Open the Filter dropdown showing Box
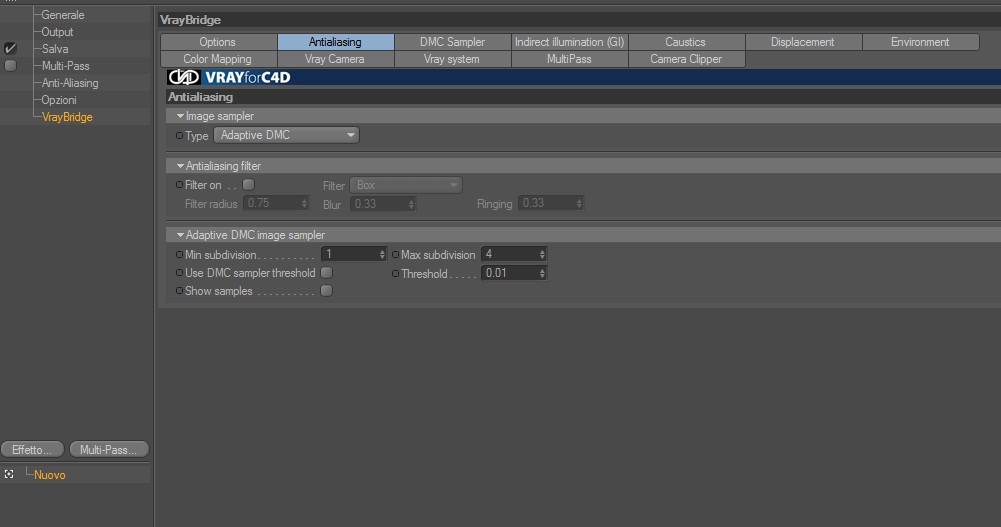This screenshot has width=1001, height=527. click(405, 185)
